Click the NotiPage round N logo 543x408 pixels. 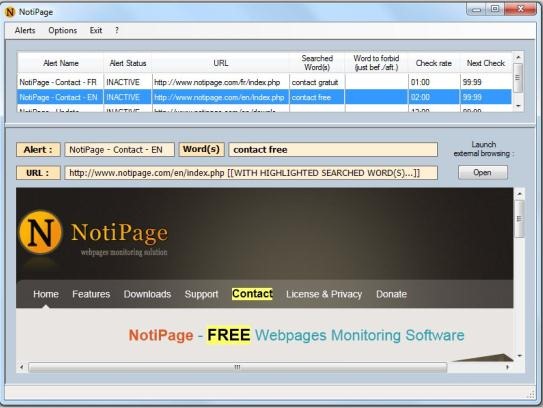click(x=41, y=232)
